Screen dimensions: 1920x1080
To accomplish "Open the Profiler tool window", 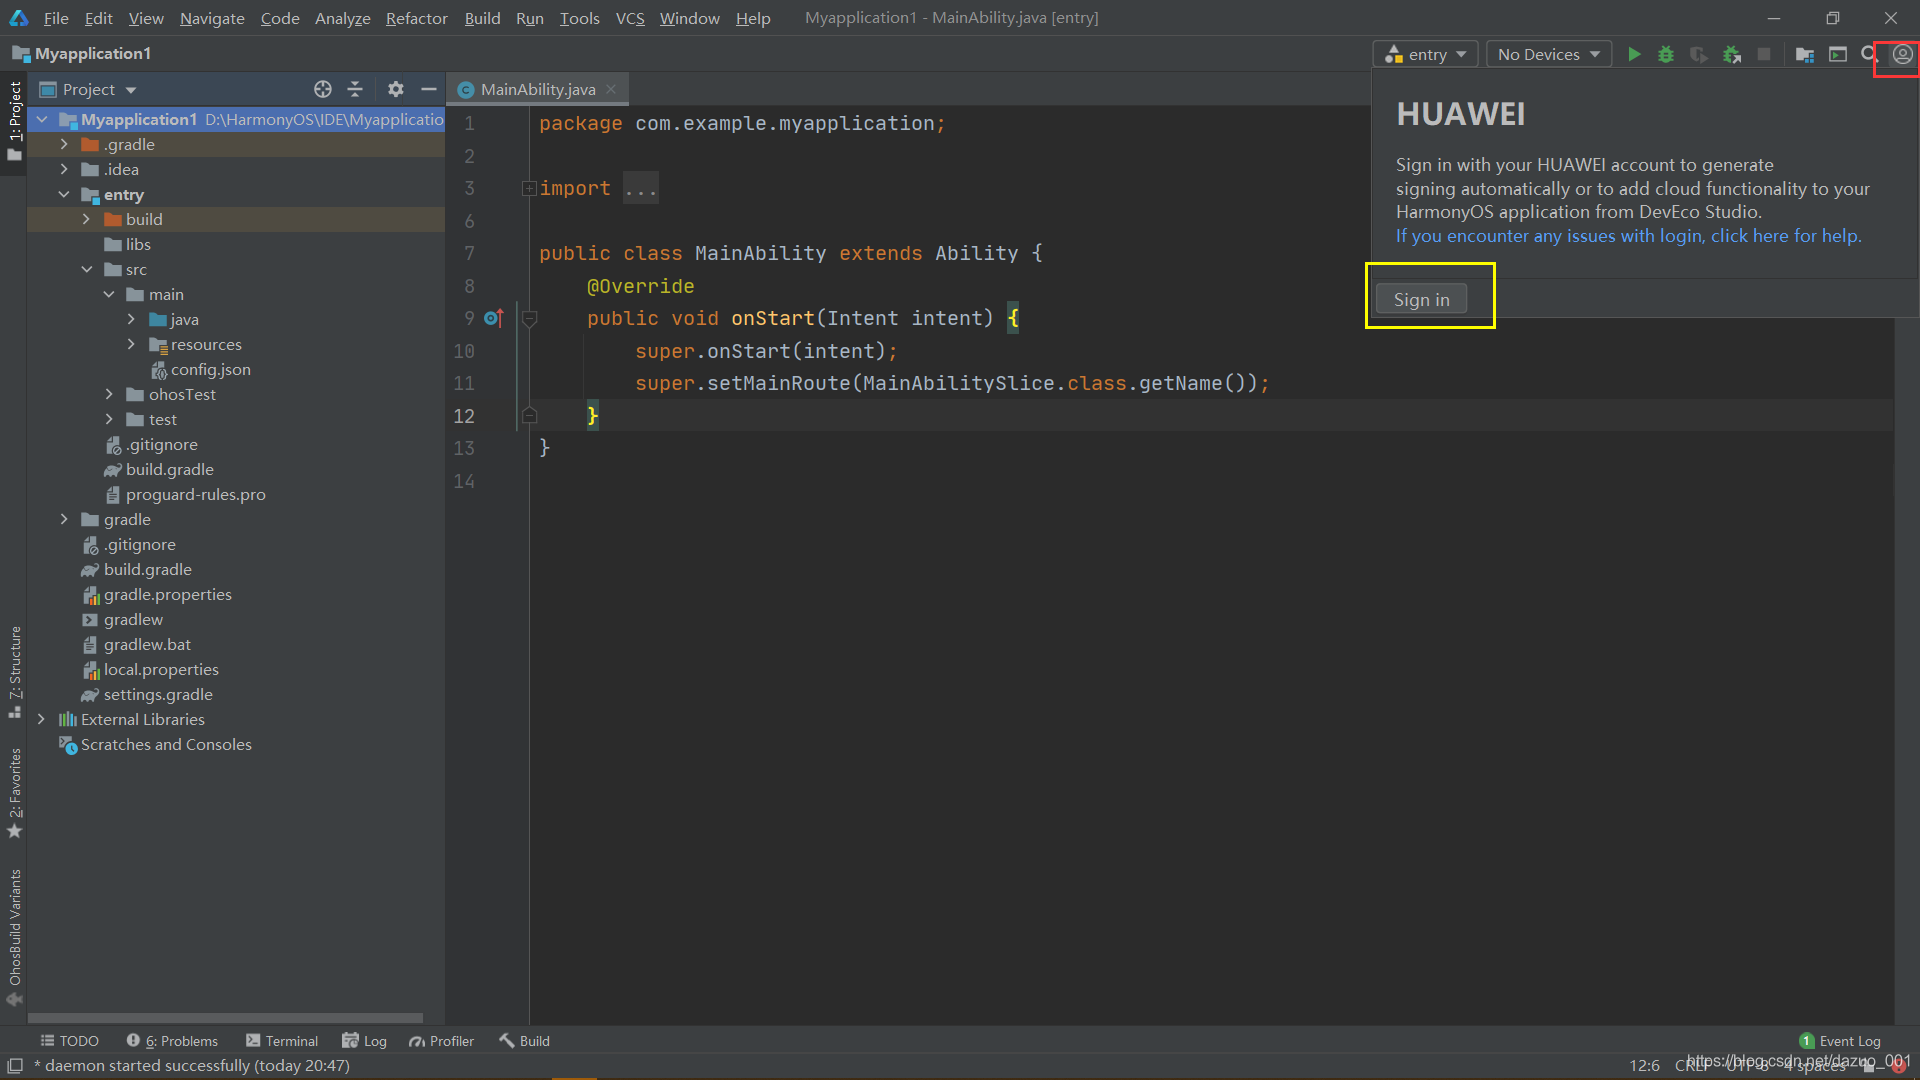I will point(441,1041).
